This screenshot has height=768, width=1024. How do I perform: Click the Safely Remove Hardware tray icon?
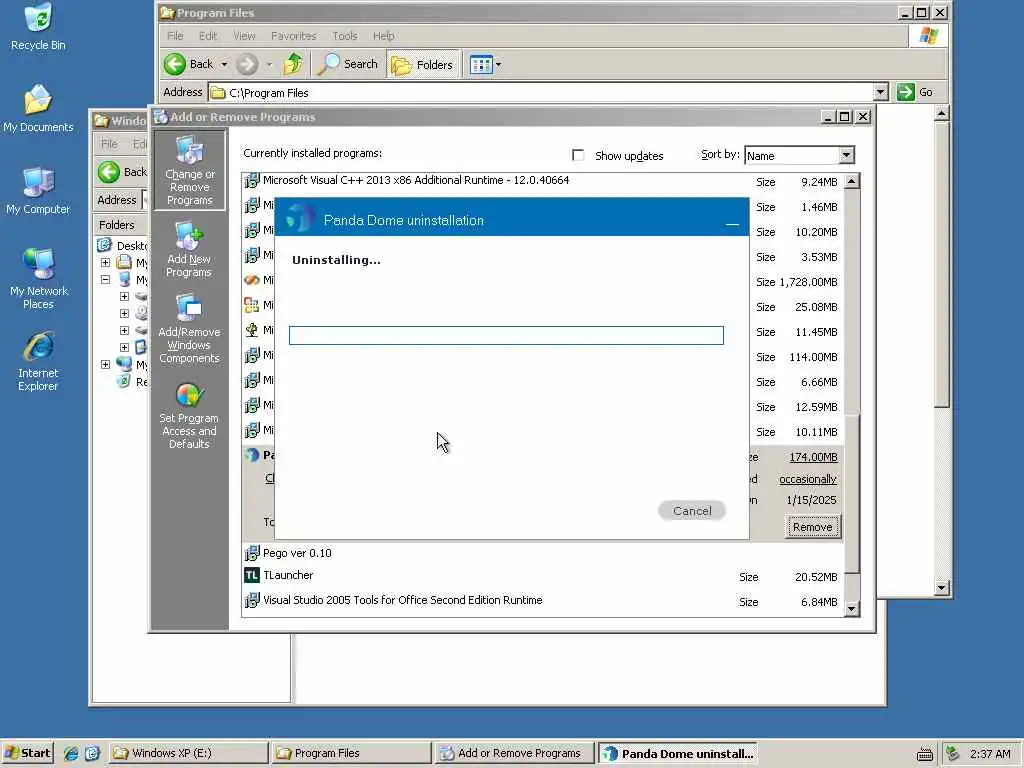953,753
